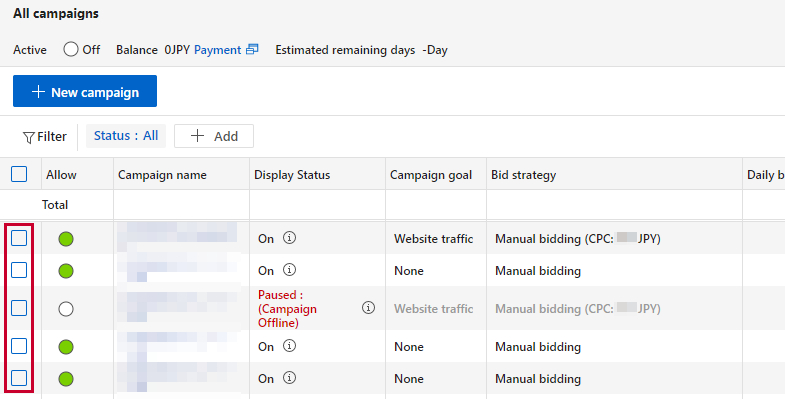Click the plus icon in New campaign button
The height and width of the screenshot is (399, 785).
coord(38,92)
